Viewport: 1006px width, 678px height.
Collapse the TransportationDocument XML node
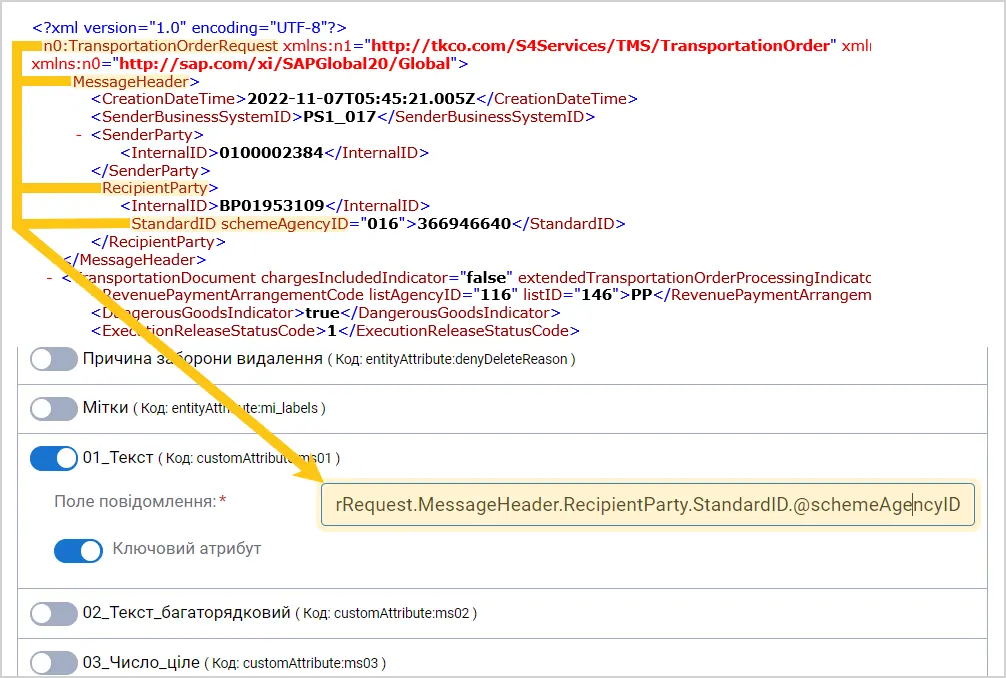tap(49, 278)
